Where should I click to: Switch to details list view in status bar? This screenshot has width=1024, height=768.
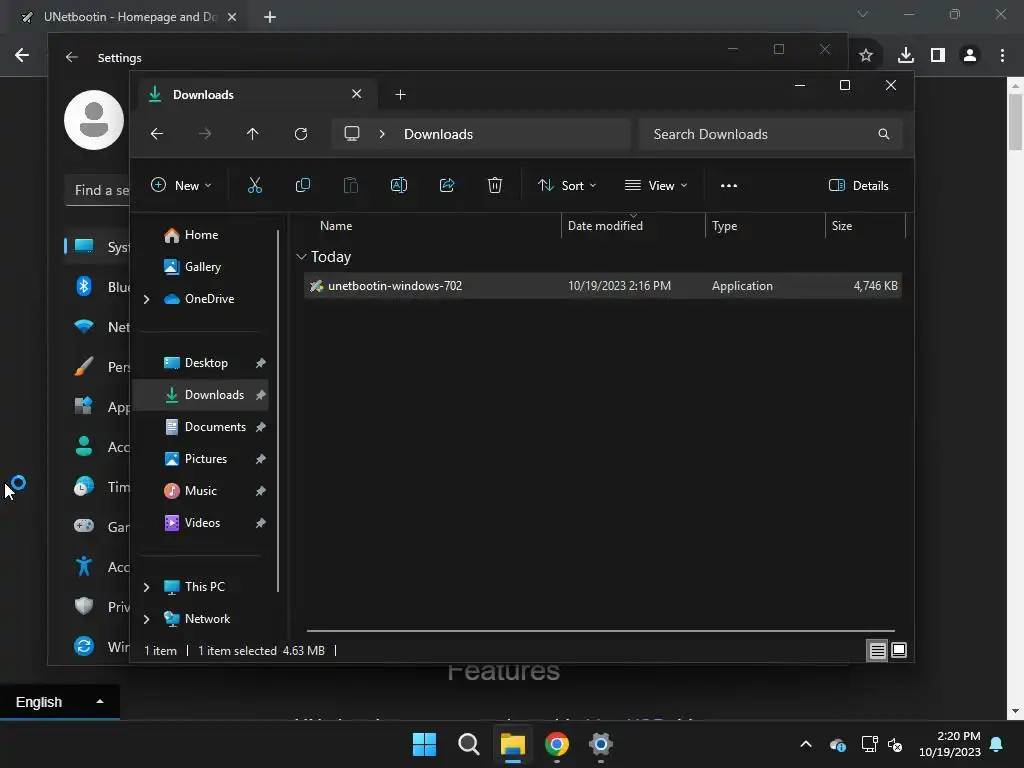tap(877, 650)
